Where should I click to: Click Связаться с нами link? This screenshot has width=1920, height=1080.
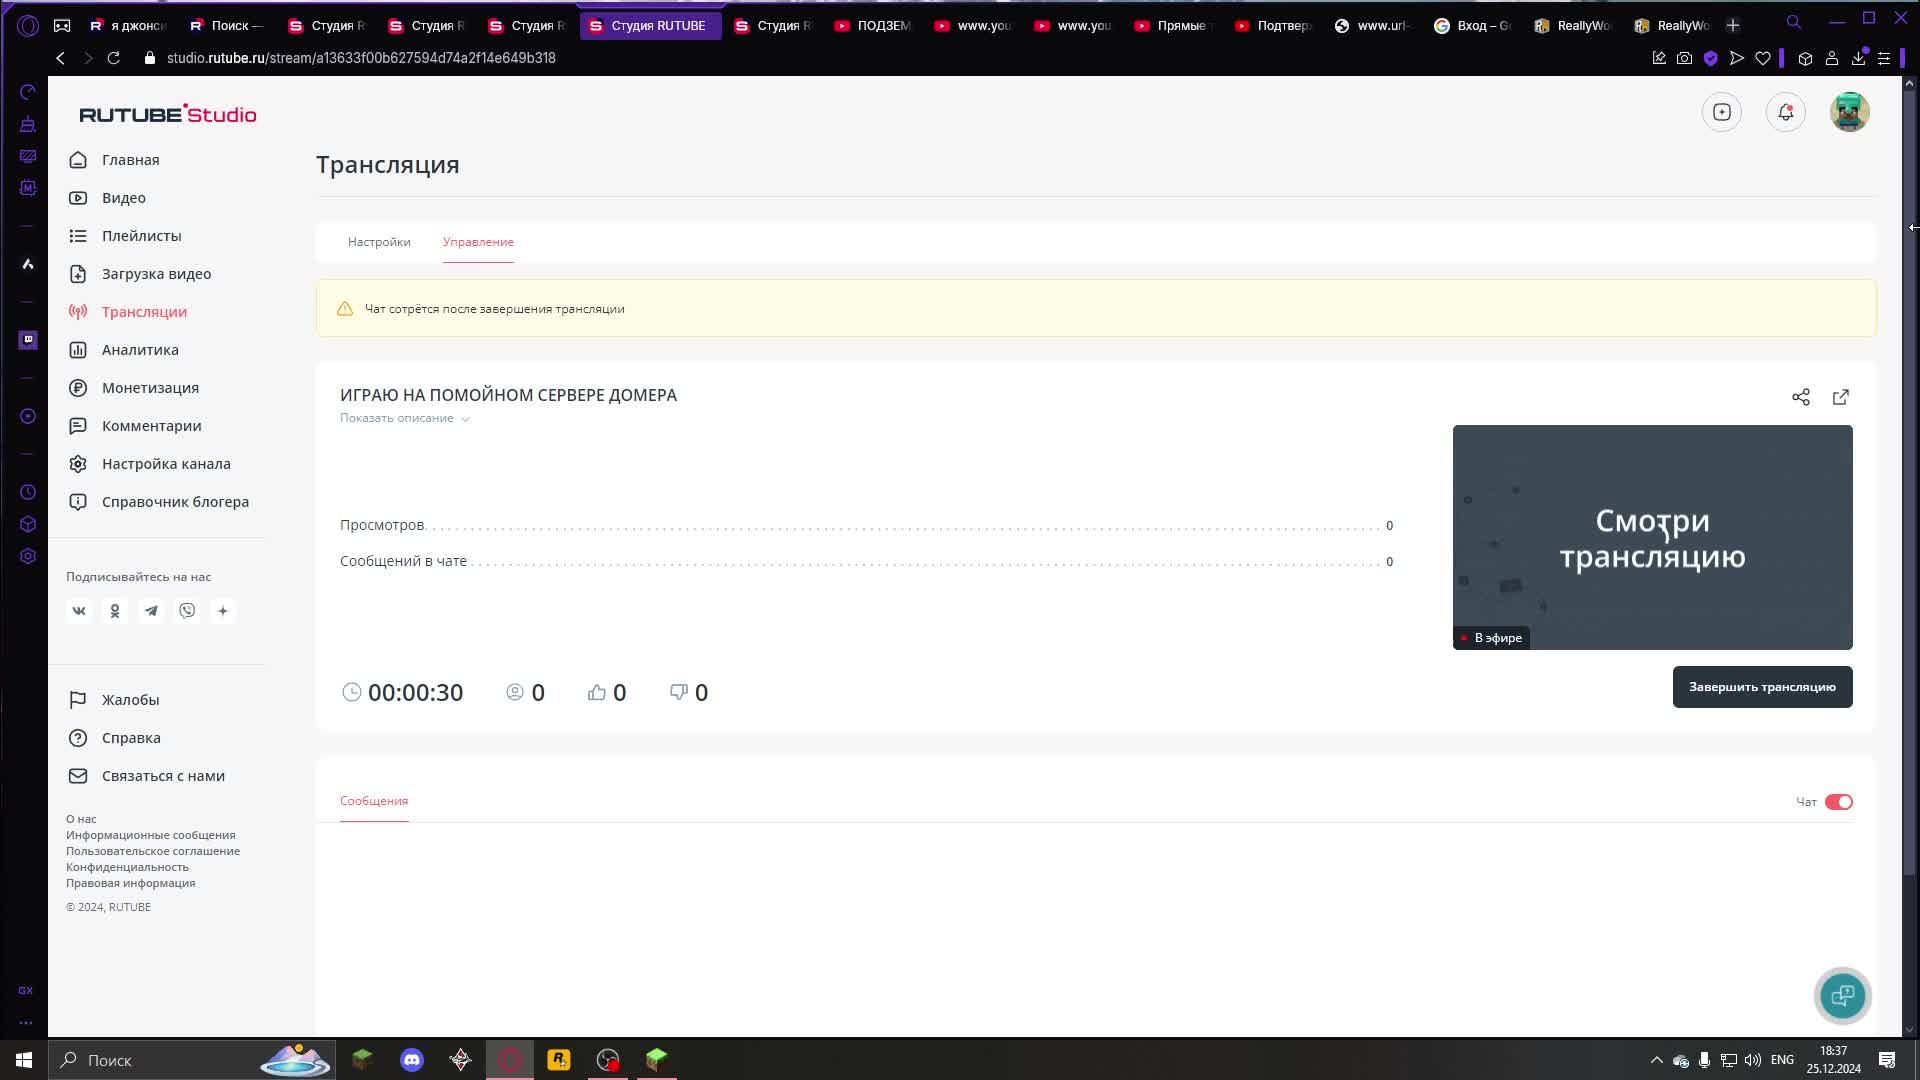point(147,776)
